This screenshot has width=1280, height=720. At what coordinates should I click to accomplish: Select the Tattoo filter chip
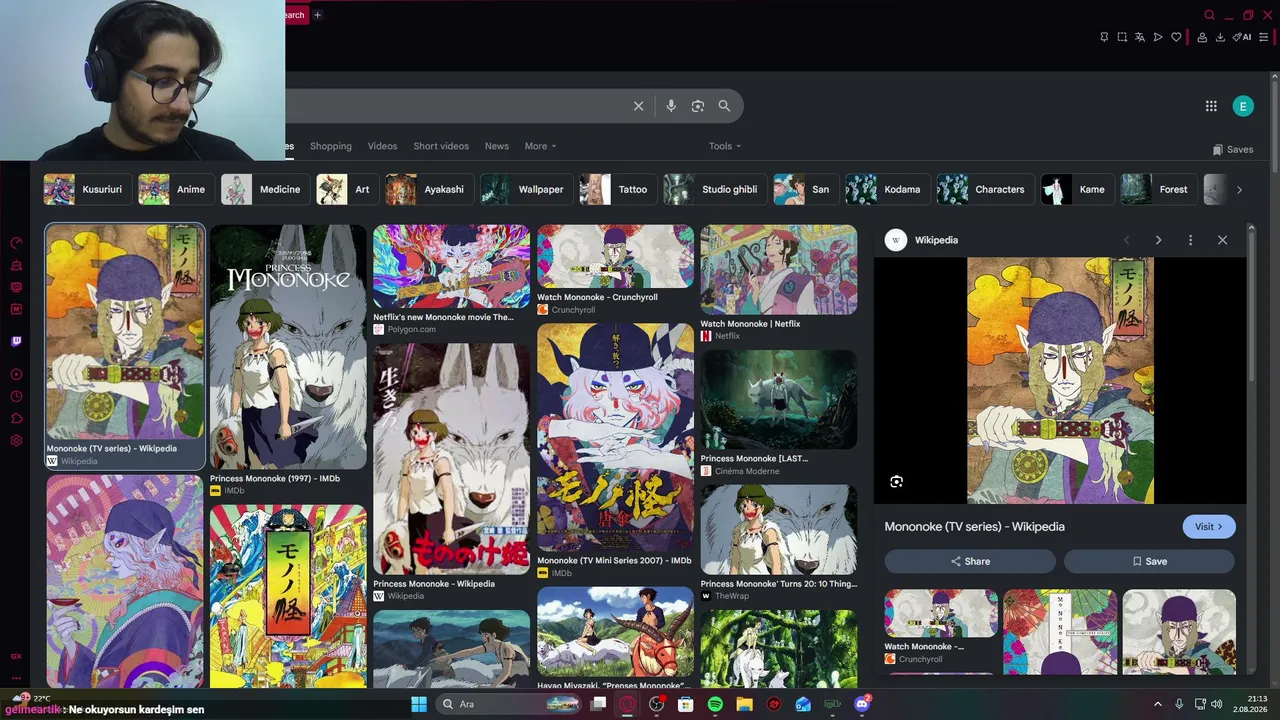coord(617,189)
